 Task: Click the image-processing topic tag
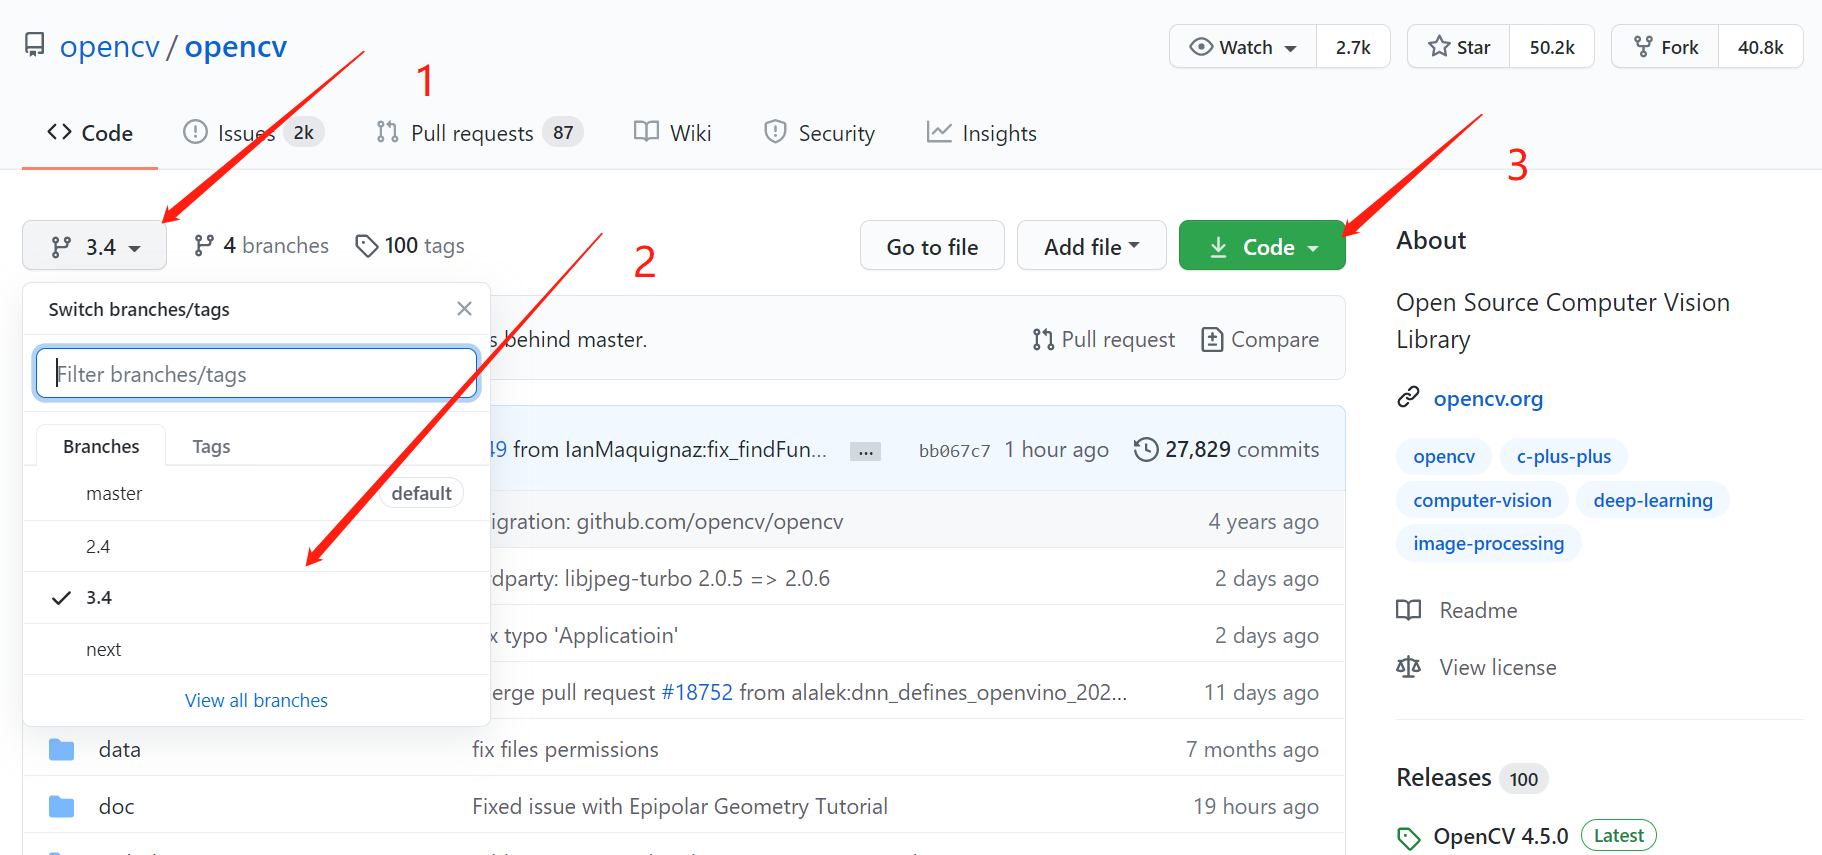[x=1489, y=544]
